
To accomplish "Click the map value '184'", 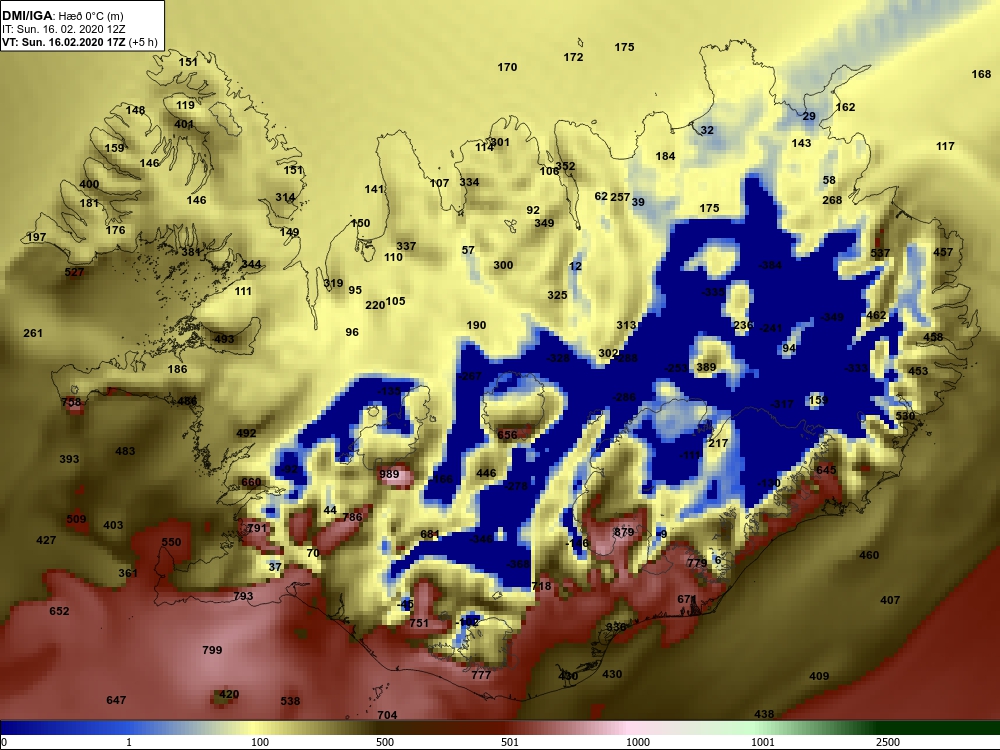I will pyautogui.click(x=665, y=156).
